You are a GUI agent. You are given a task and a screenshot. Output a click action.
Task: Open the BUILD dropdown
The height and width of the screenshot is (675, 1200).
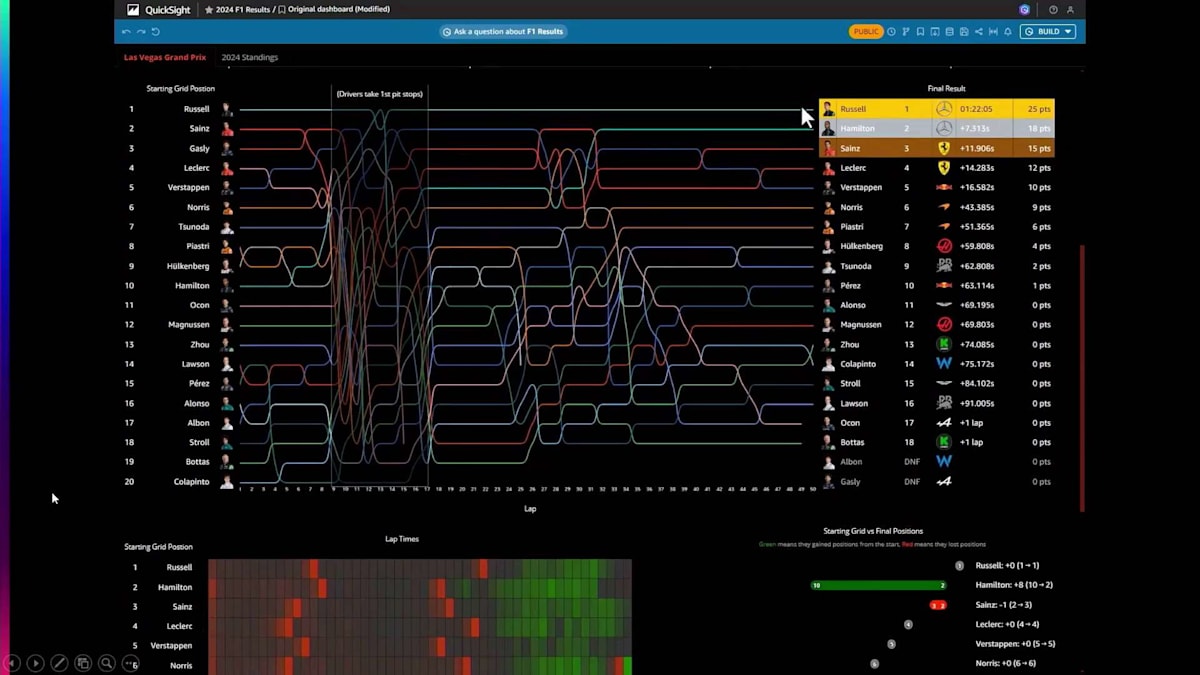coord(1048,32)
